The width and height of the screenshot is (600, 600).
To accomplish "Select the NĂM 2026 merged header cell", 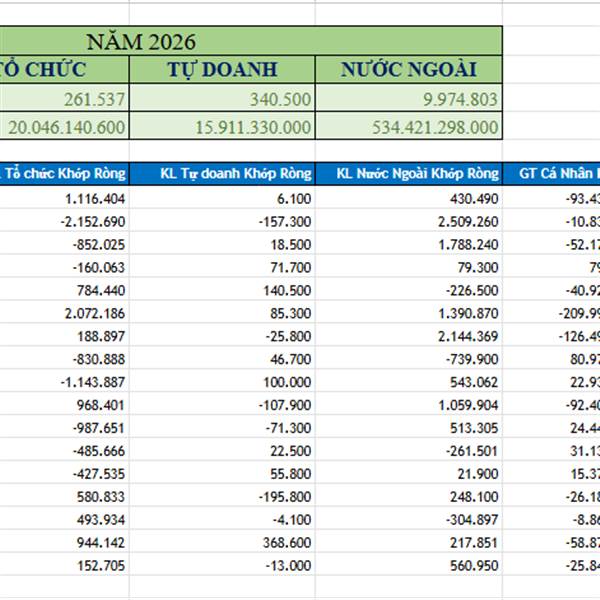I will pyautogui.click(x=251, y=41).
